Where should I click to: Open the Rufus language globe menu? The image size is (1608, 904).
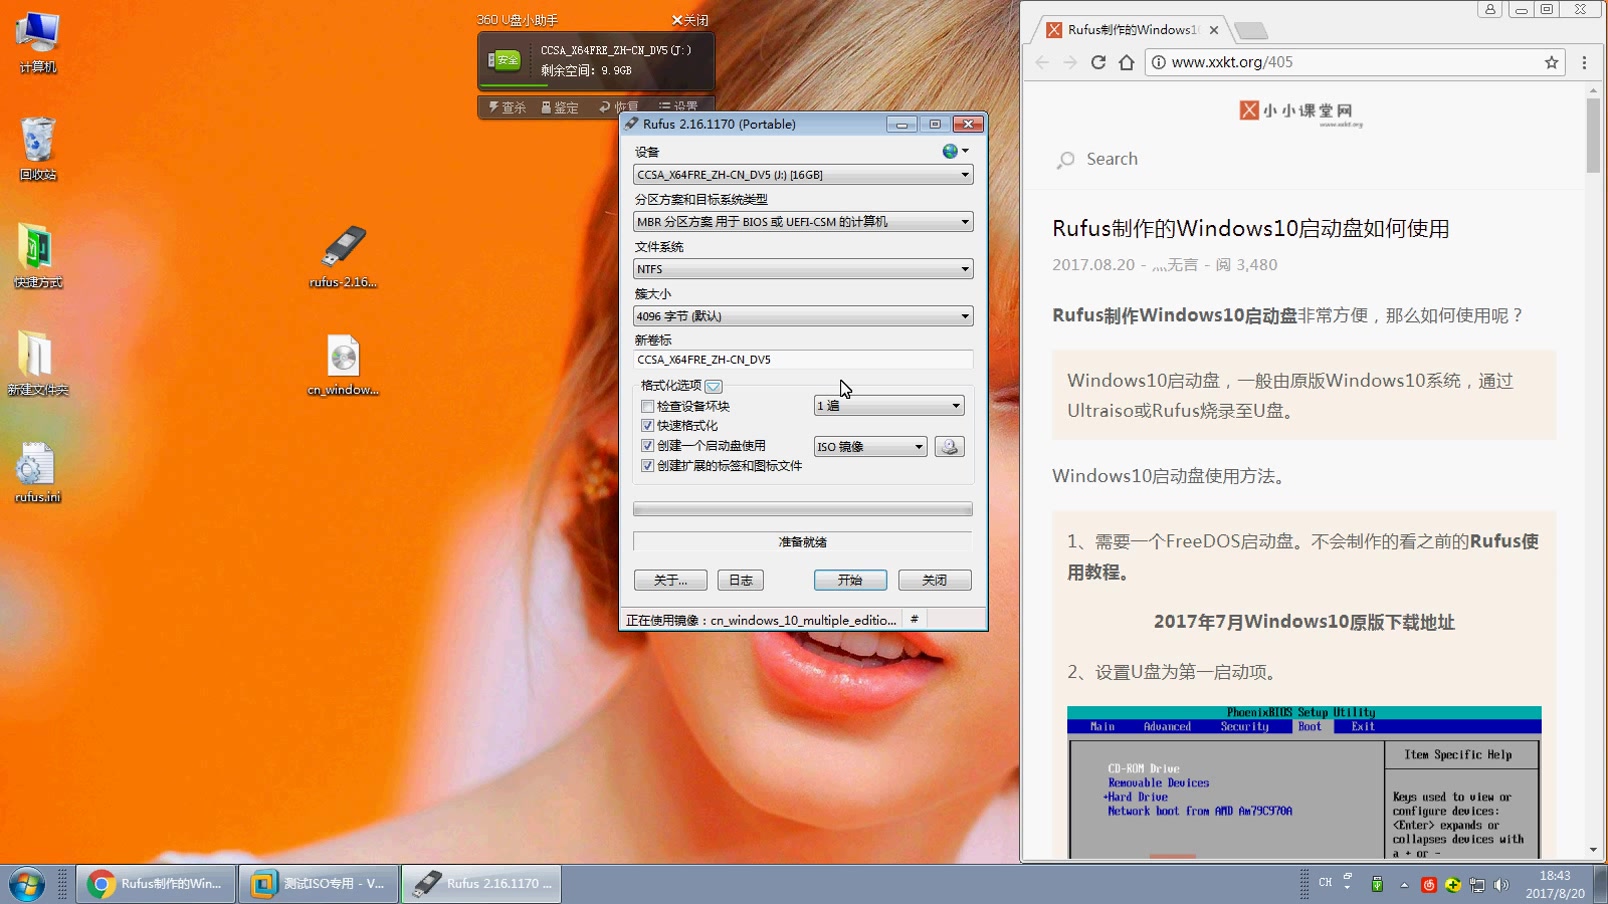(955, 151)
